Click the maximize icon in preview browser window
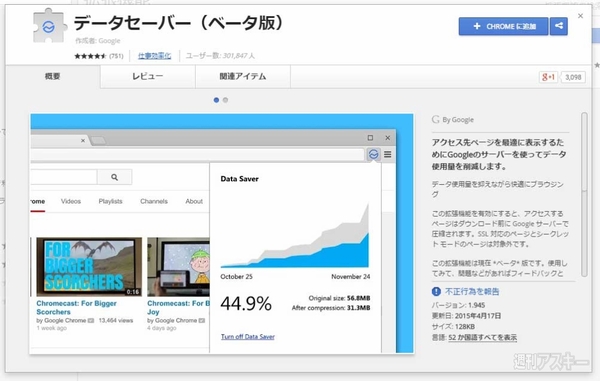This screenshot has height=381, width=600. click(x=370, y=138)
